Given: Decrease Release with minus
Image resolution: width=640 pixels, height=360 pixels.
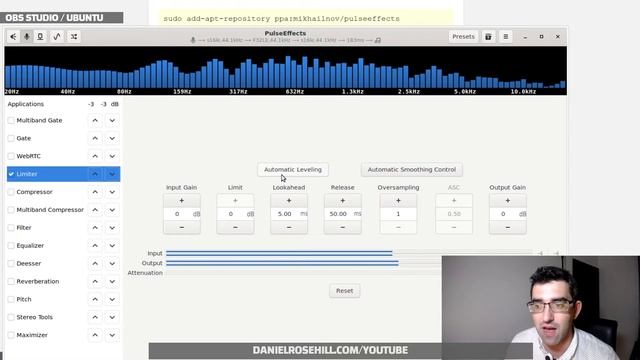Looking at the screenshot, I should 343,227.
